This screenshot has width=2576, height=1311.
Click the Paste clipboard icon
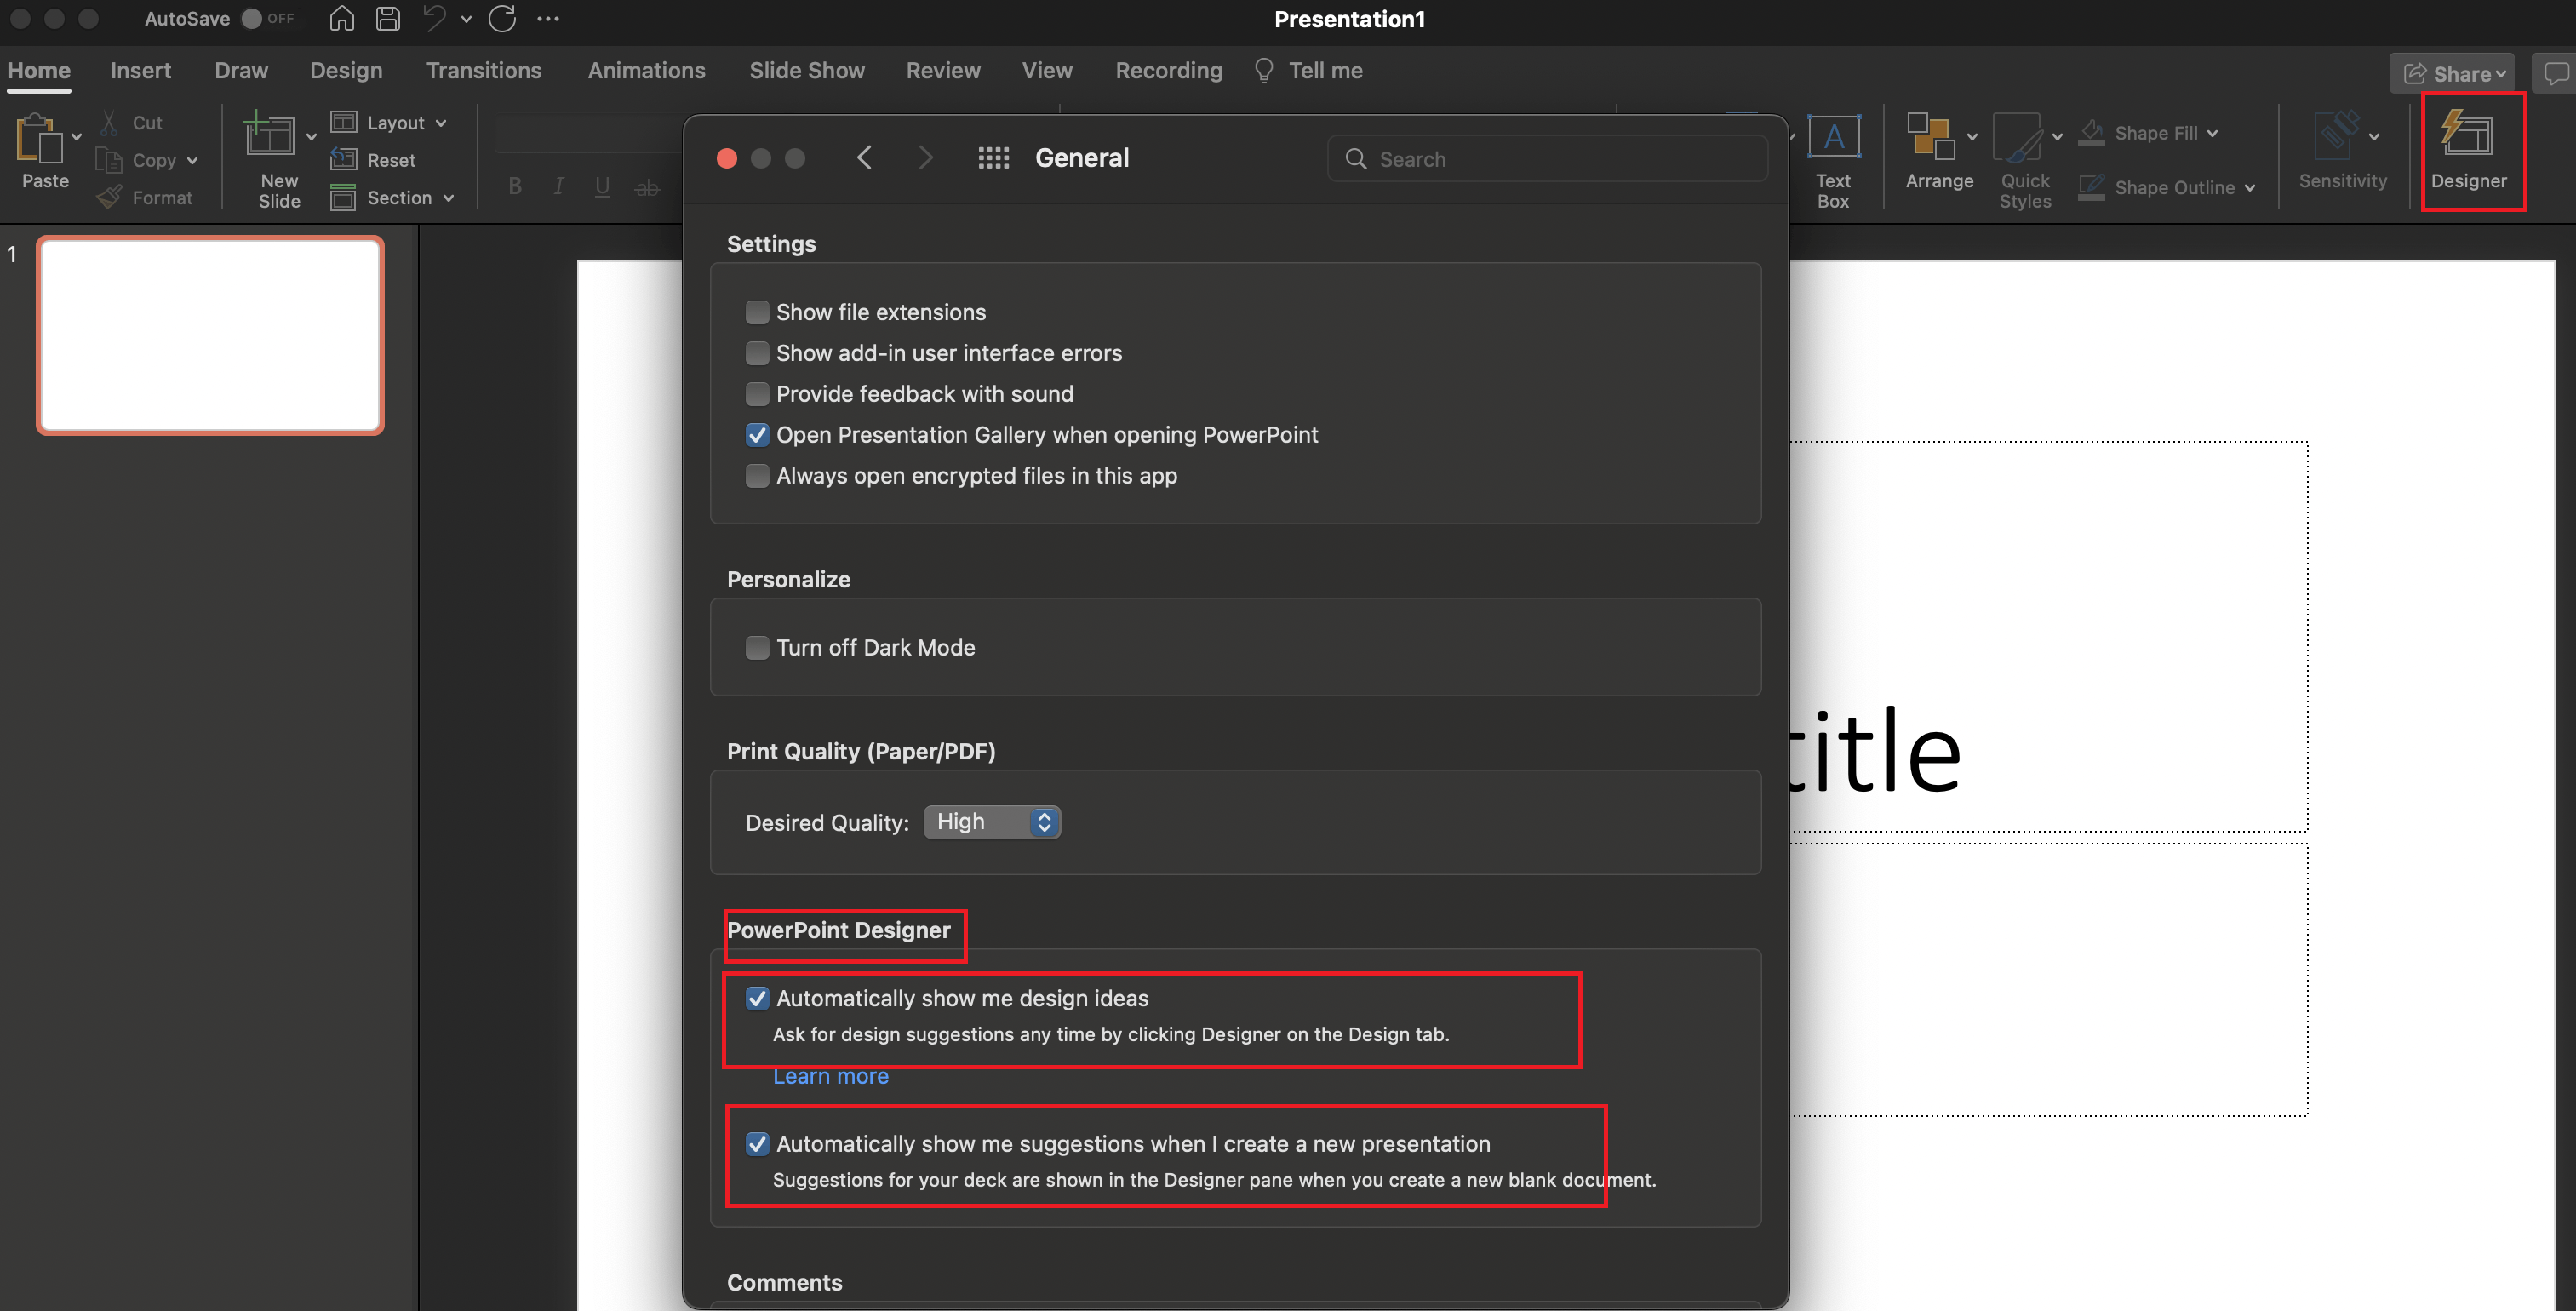click(x=38, y=138)
